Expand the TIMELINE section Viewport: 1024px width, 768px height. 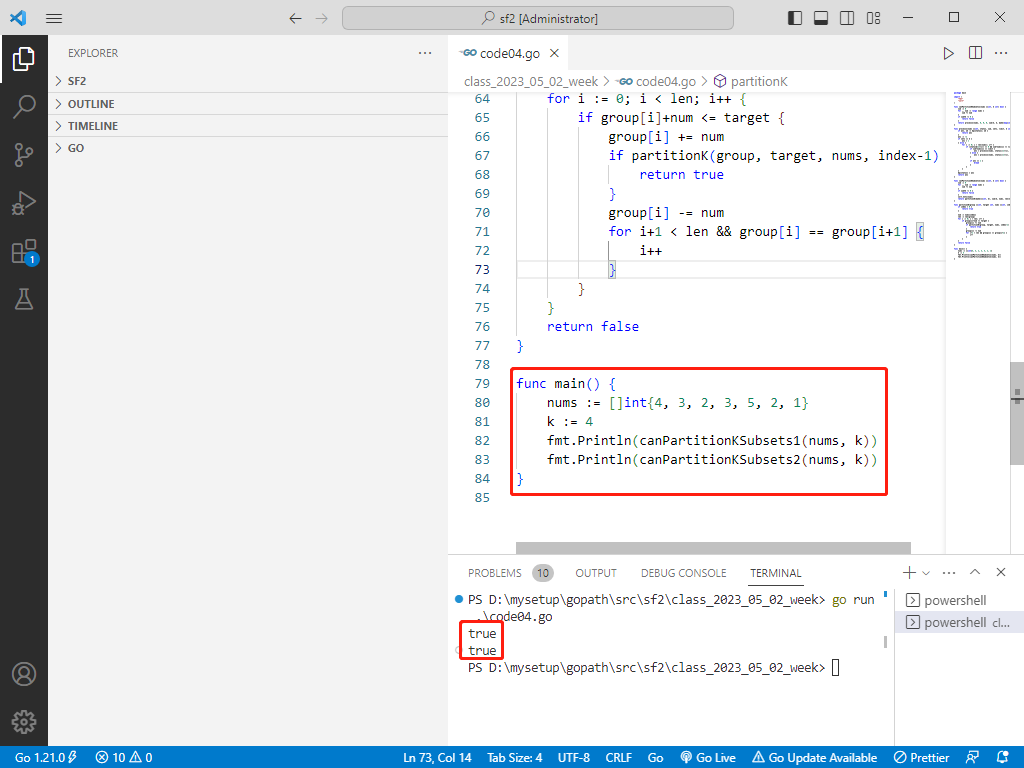tap(248, 126)
